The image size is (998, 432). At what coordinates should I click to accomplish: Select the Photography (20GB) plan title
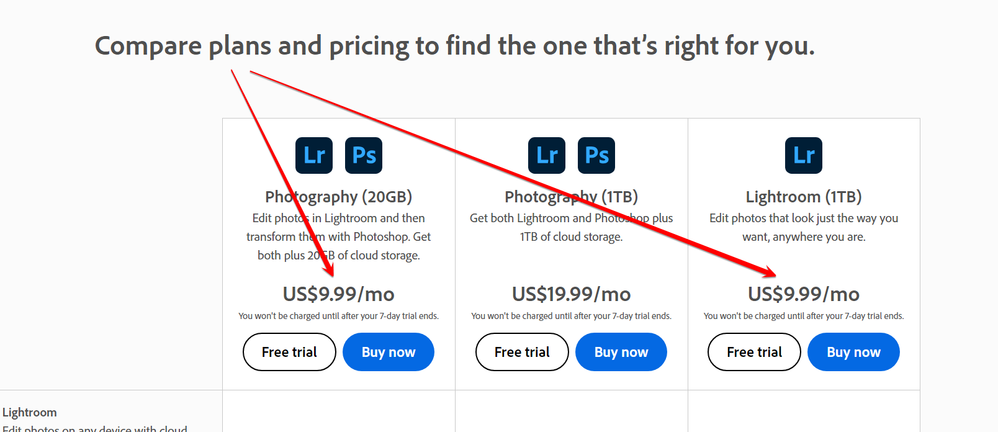[338, 197]
